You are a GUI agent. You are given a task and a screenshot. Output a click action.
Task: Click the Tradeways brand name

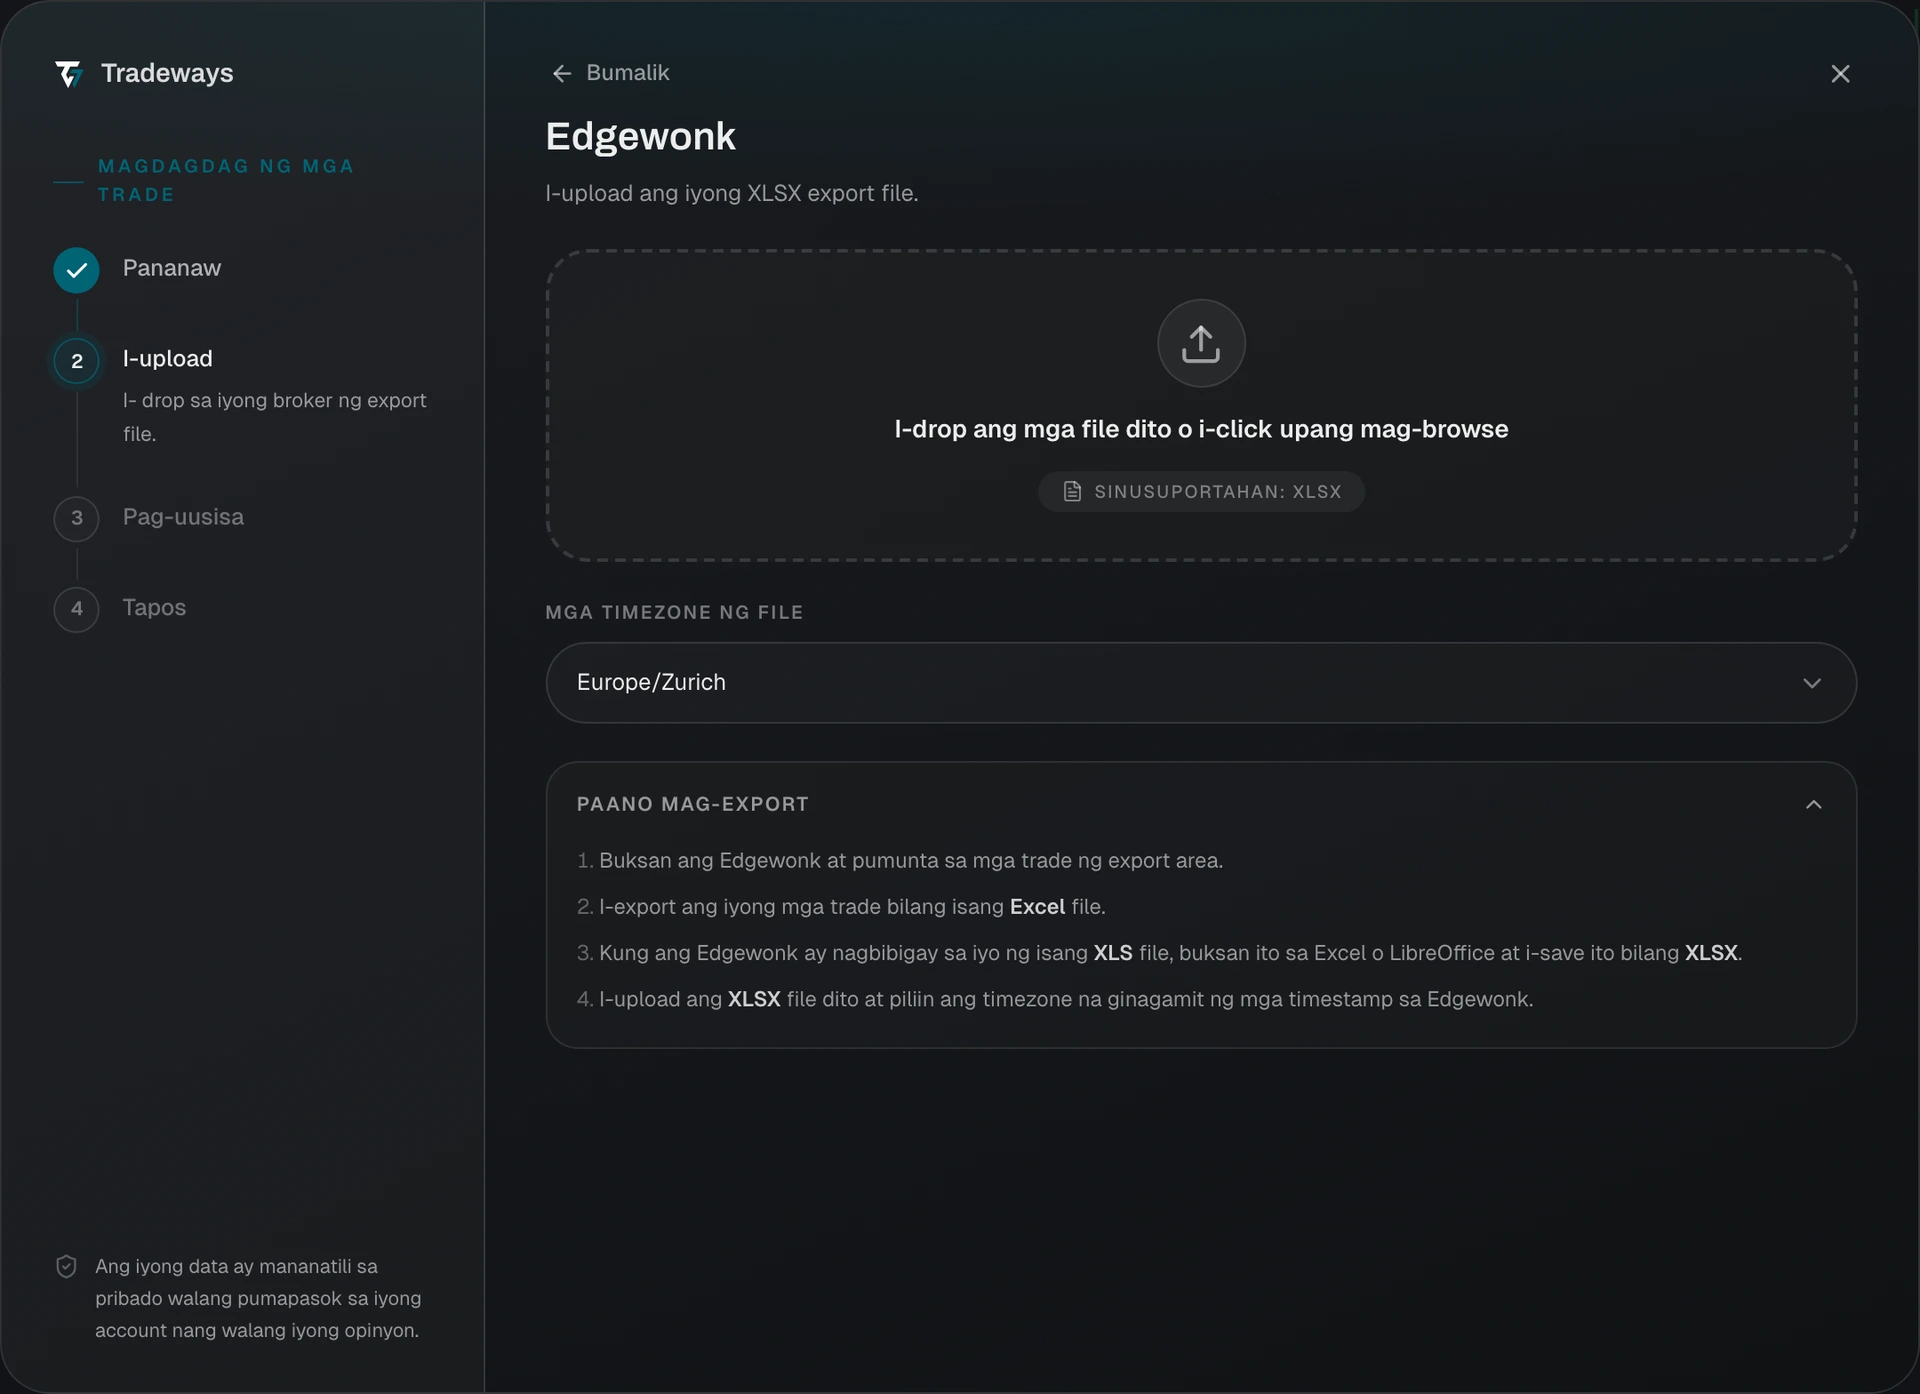(167, 73)
